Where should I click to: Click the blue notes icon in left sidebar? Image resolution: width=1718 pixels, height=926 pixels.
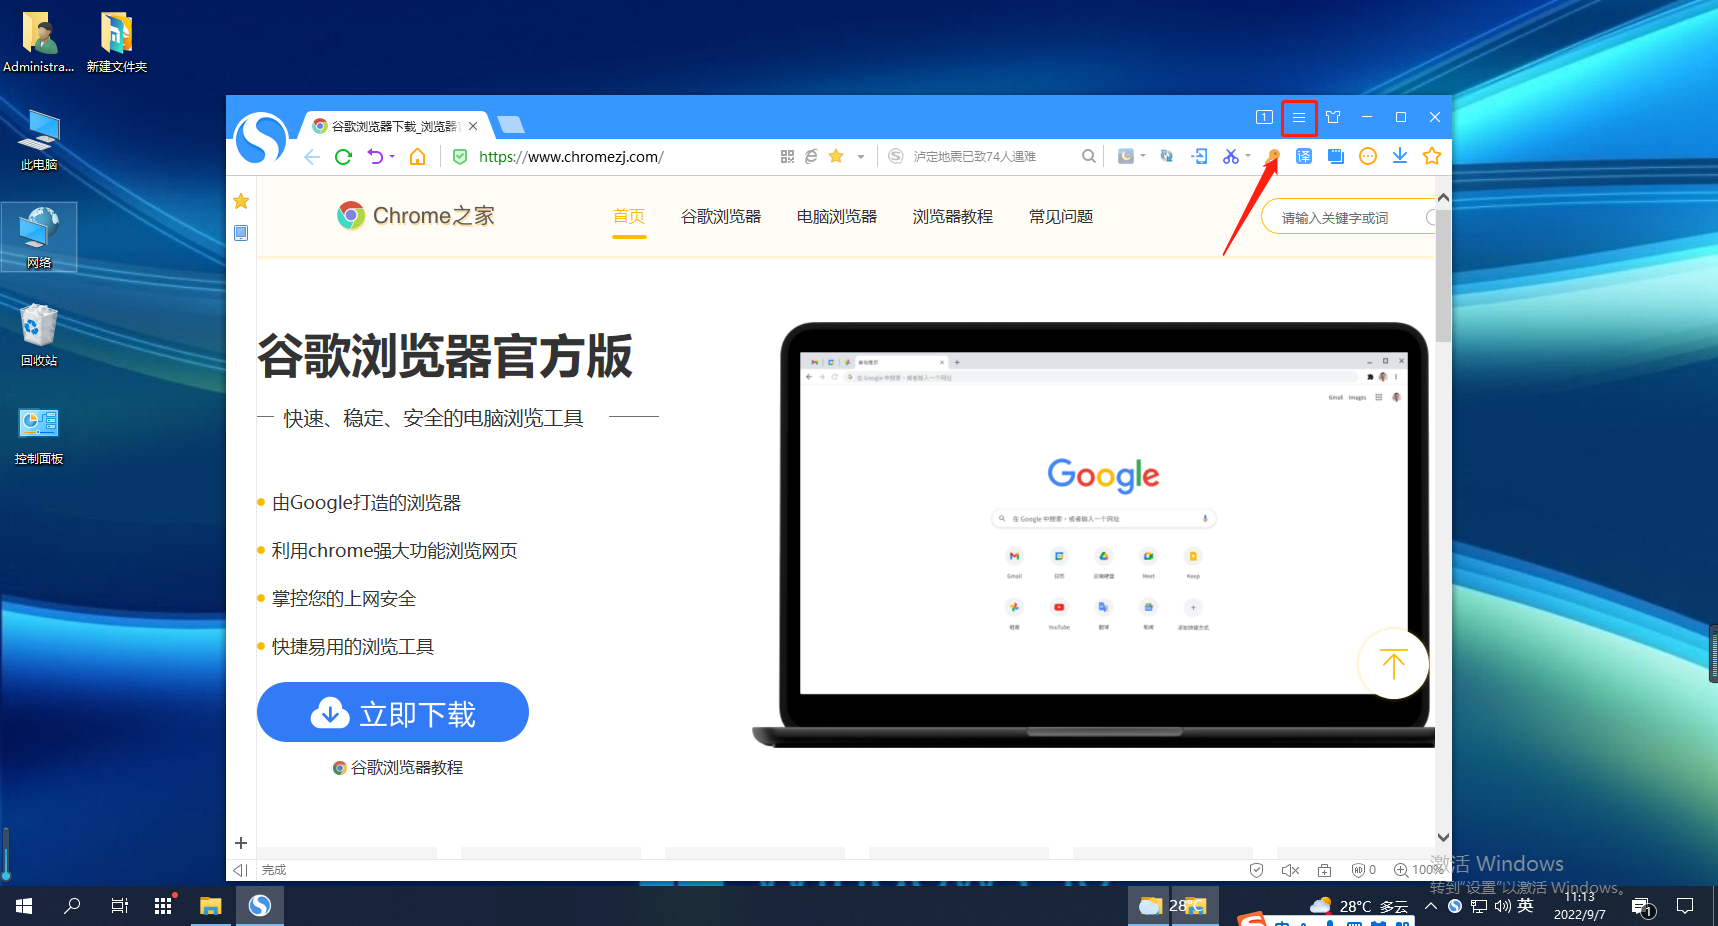click(241, 233)
